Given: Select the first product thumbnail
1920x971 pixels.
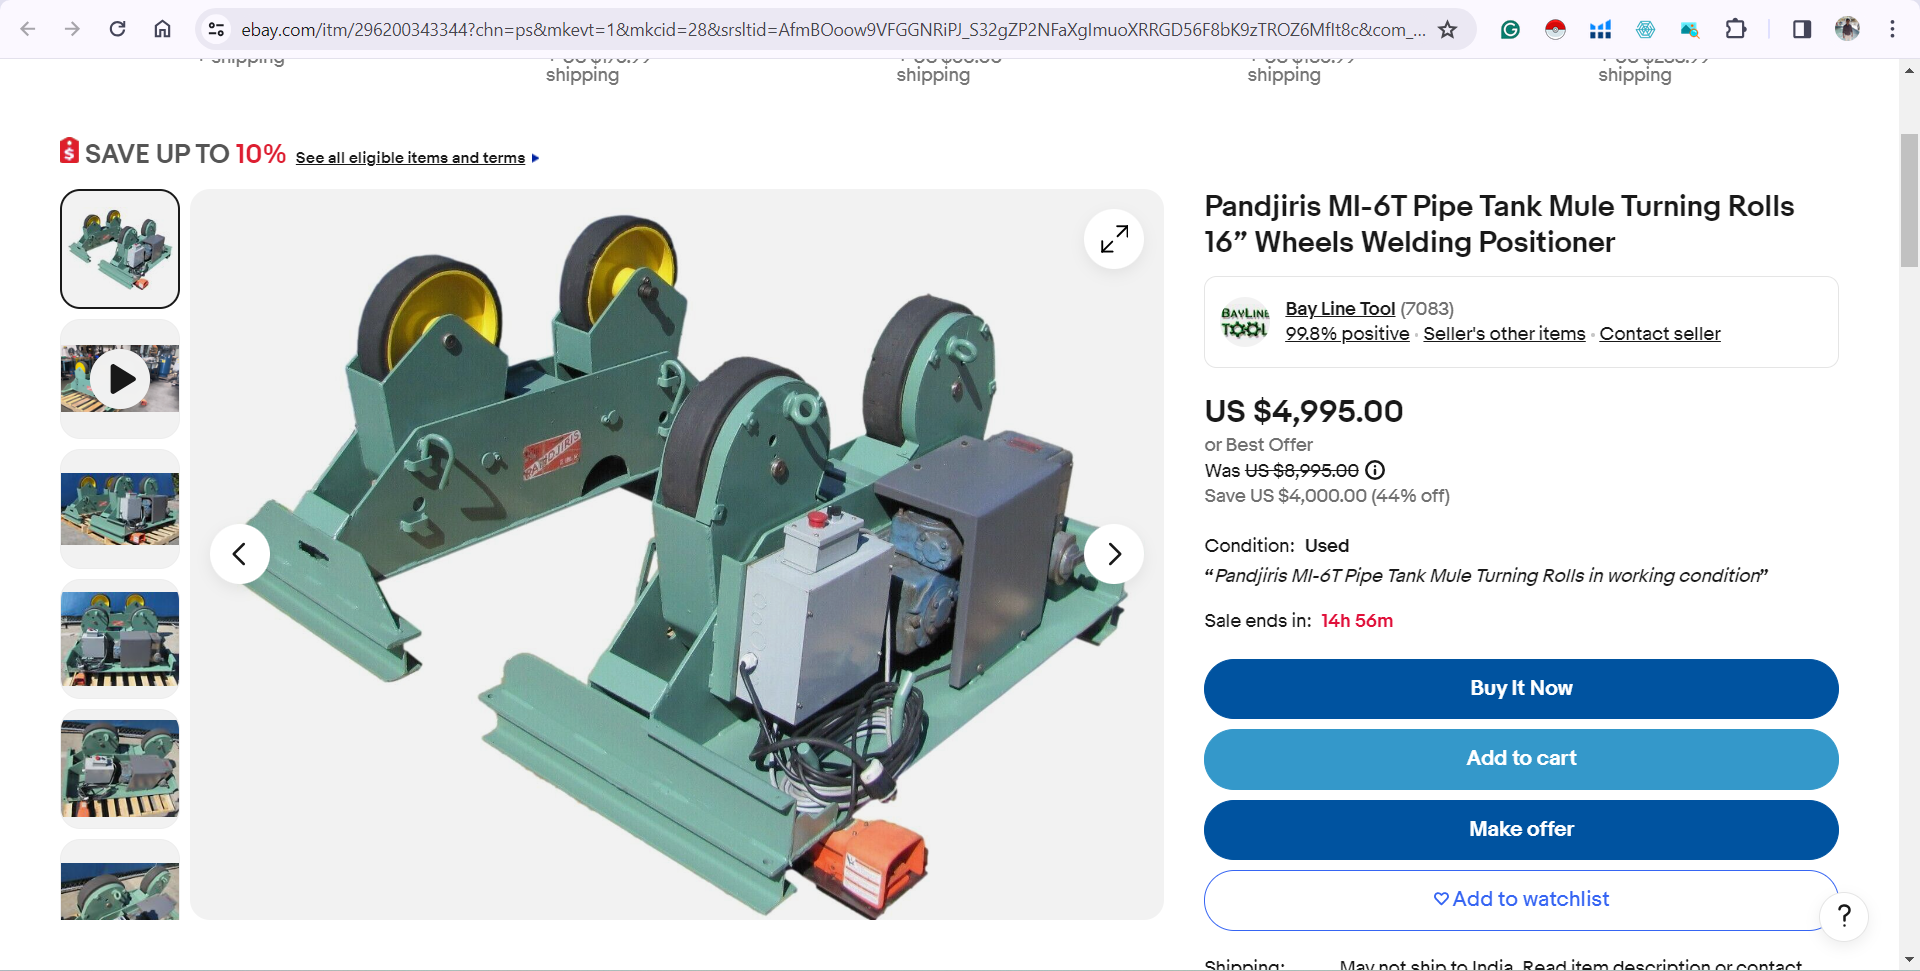Looking at the screenshot, I should pyautogui.click(x=120, y=249).
